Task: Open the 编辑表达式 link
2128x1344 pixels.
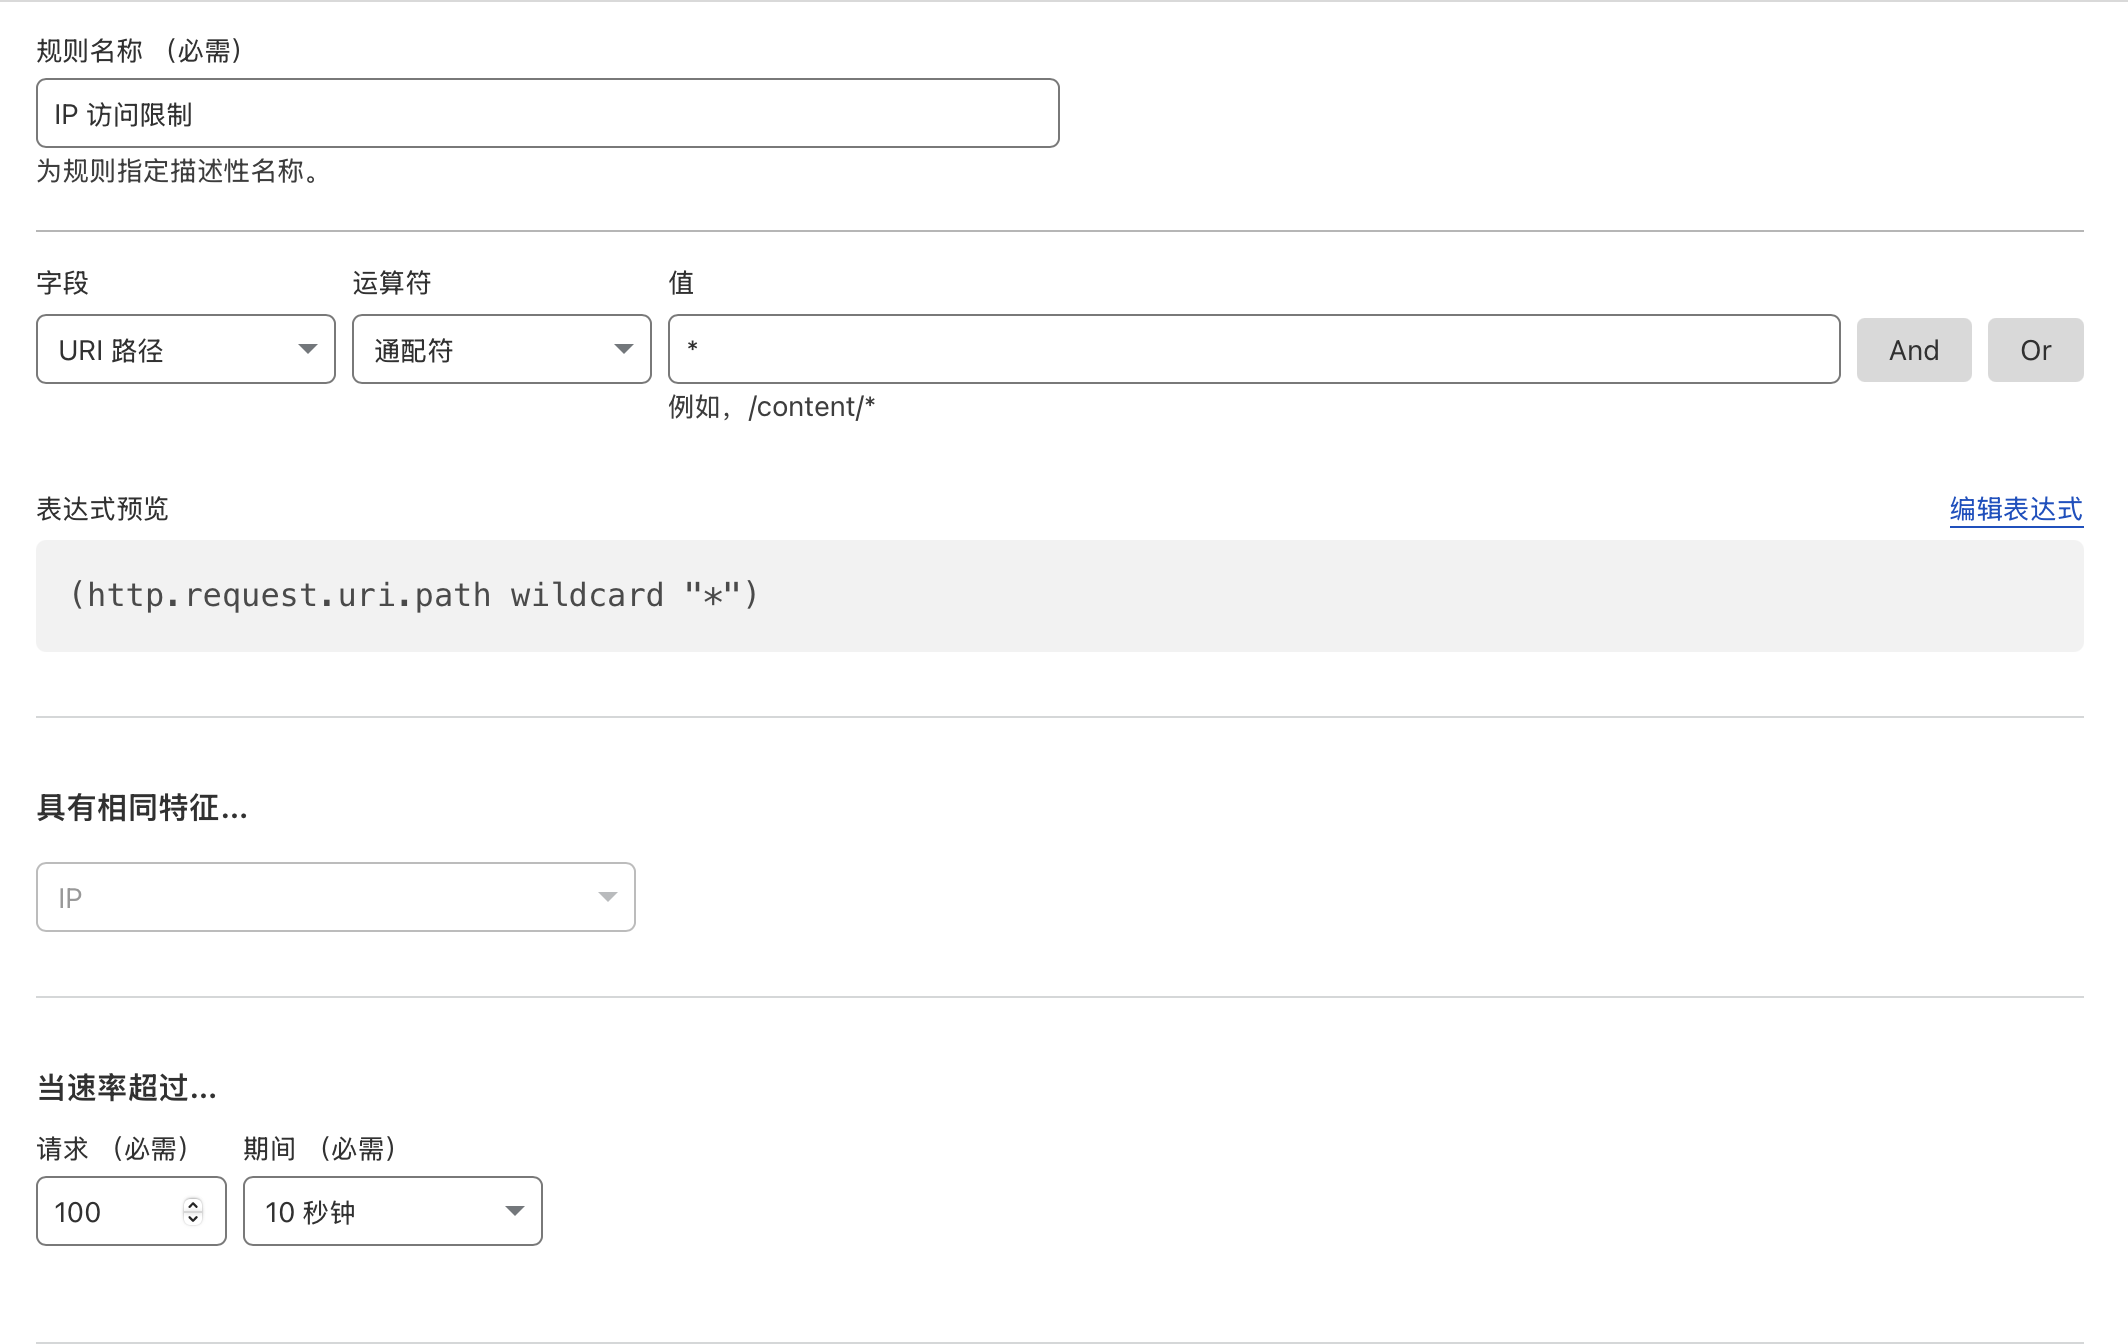Action: [x=2015, y=510]
